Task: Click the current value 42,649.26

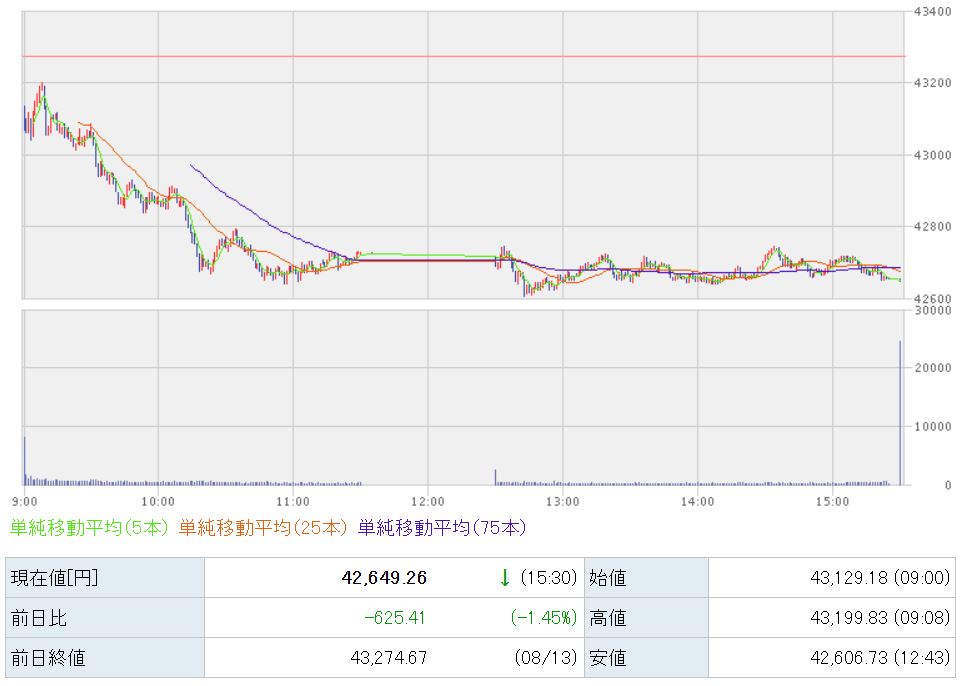Action: click(384, 577)
